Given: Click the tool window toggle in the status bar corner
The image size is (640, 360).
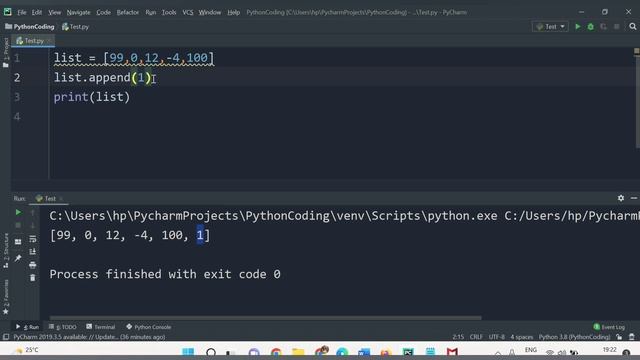Looking at the screenshot, I should (x=6, y=337).
